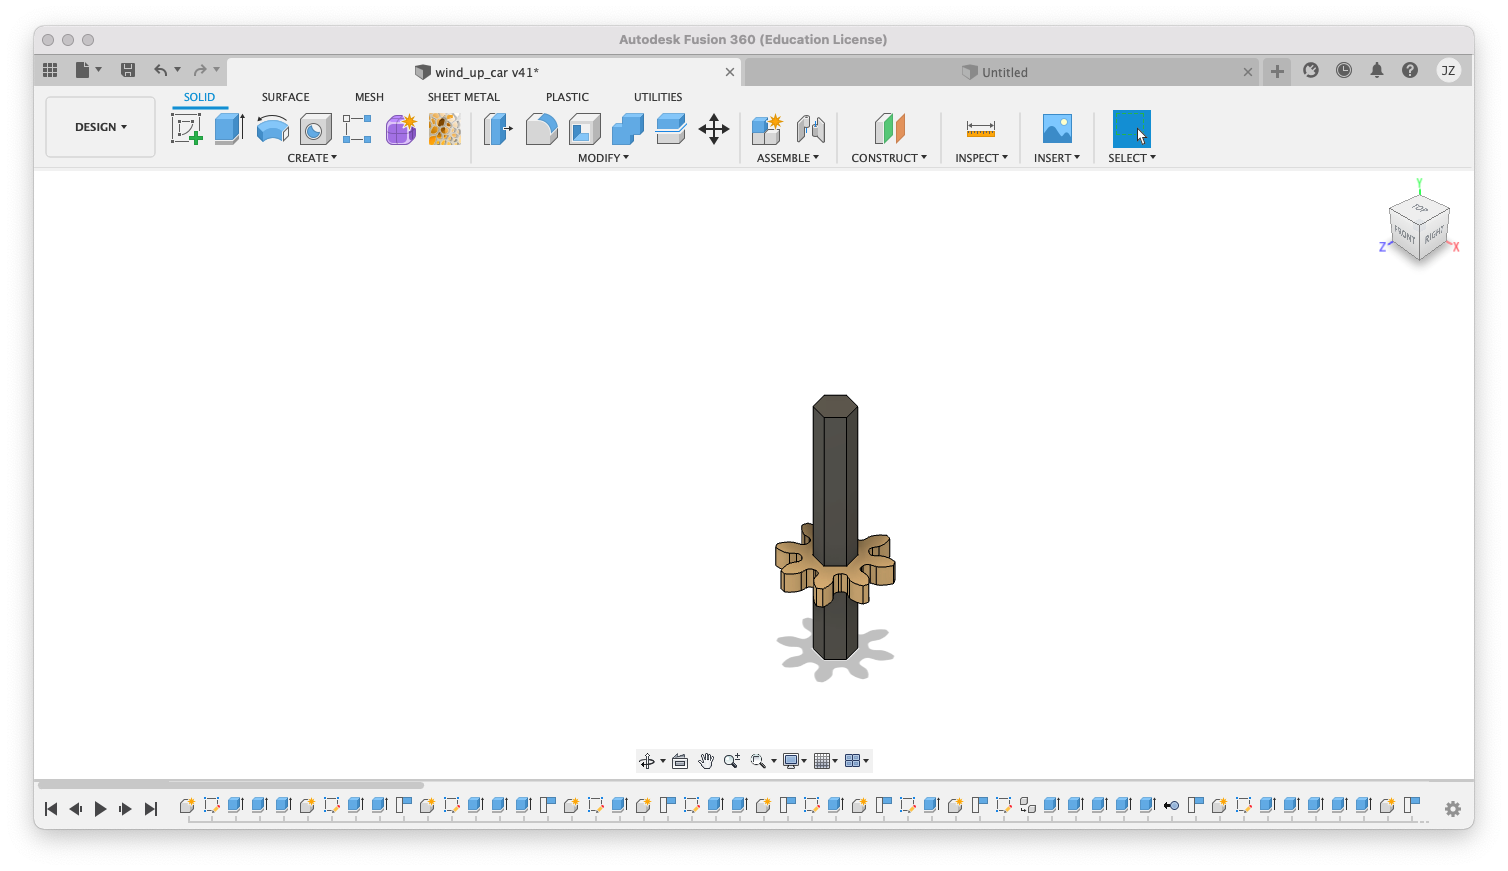Select the Joint tool
This screenshot has height=871, width=1508.
point(811,129)
